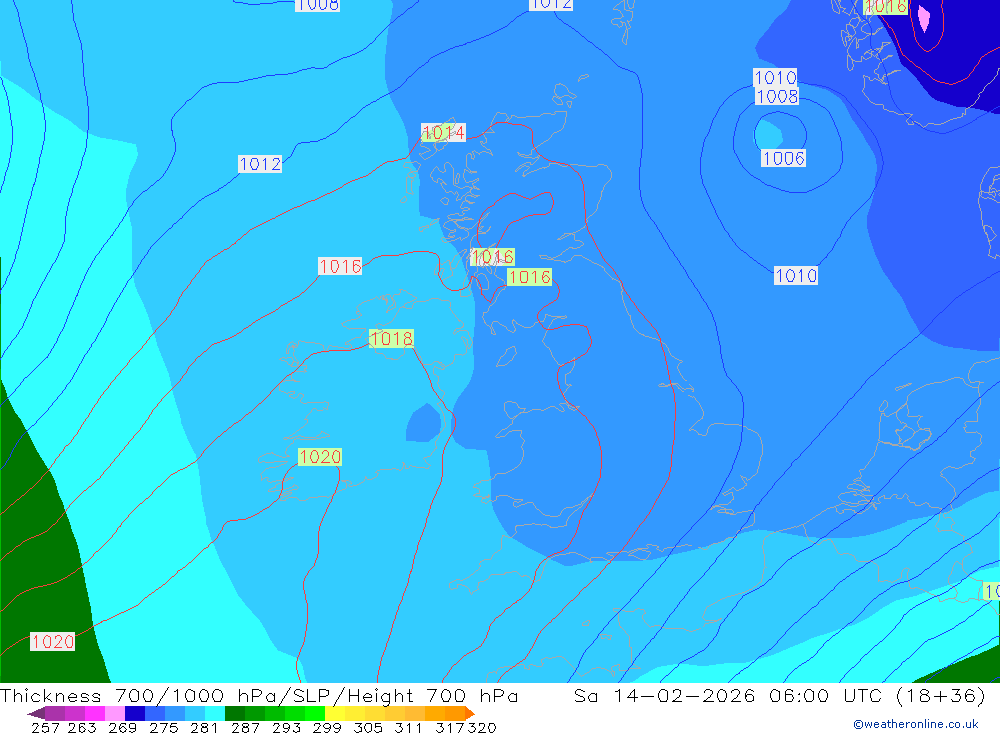Click the 1010 label stacked above 1008
The image size is (1000, 733).
click(776, 77)
